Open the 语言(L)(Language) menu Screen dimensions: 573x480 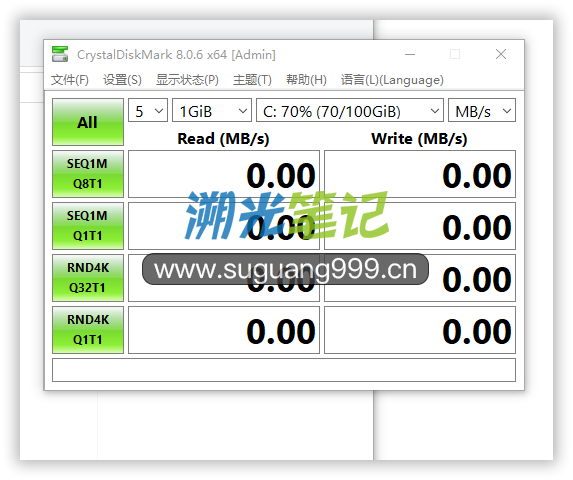coord(392,80)
